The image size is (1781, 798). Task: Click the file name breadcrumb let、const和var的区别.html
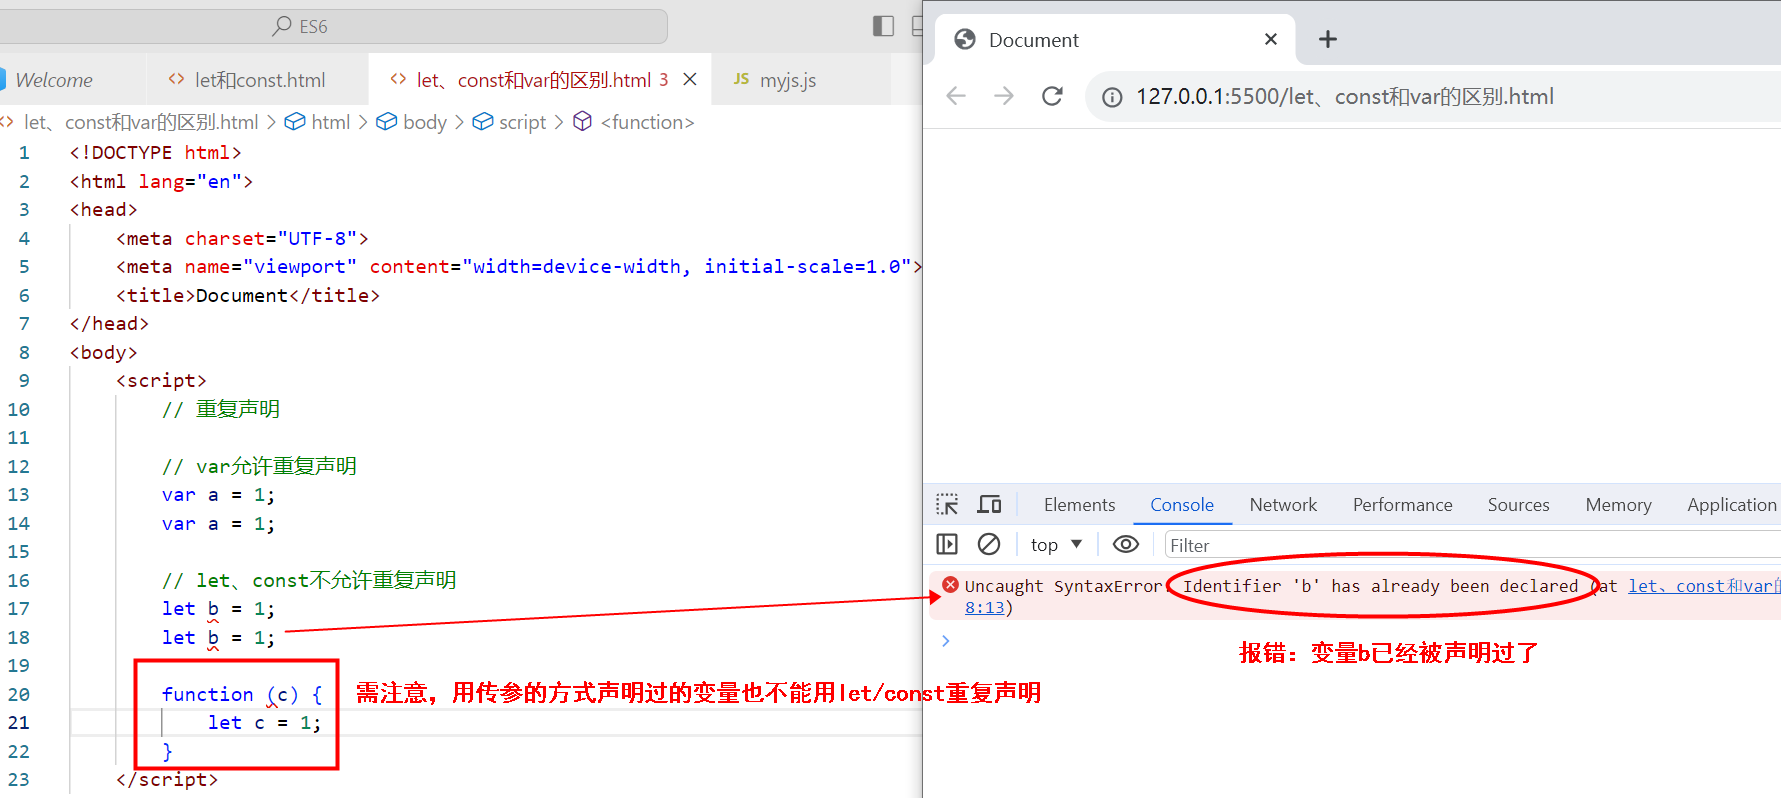[141, 122]
